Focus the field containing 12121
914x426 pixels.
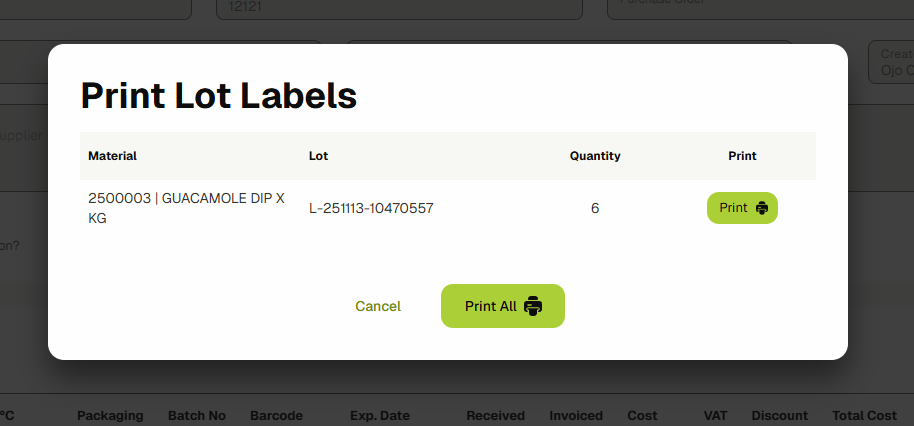point(398,7)
